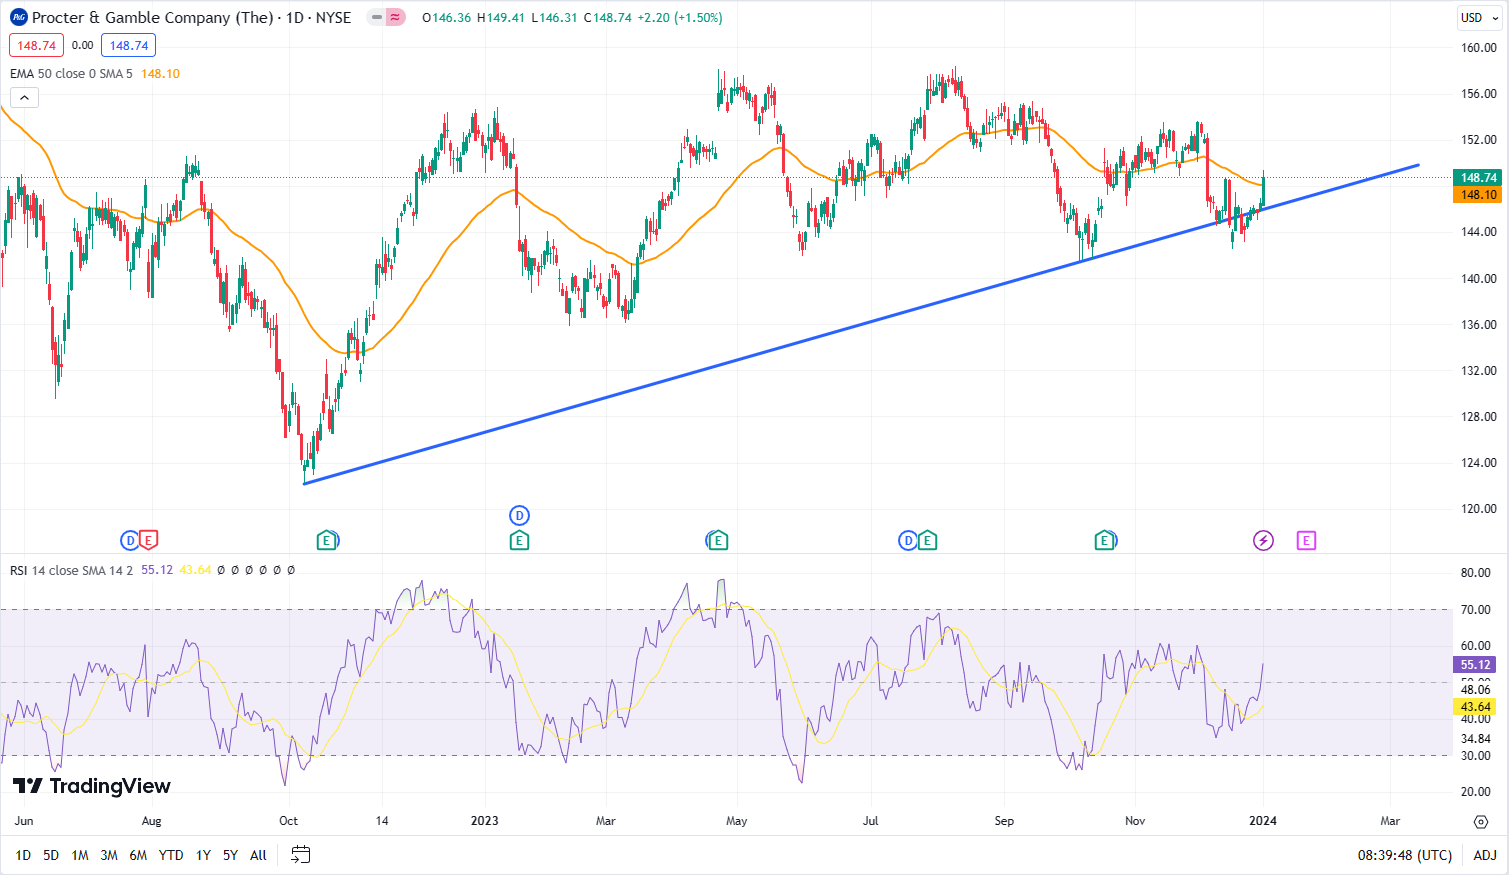Select the YTD time range
The height and width of the screenshot is (875, 1509).
(171, 855)
